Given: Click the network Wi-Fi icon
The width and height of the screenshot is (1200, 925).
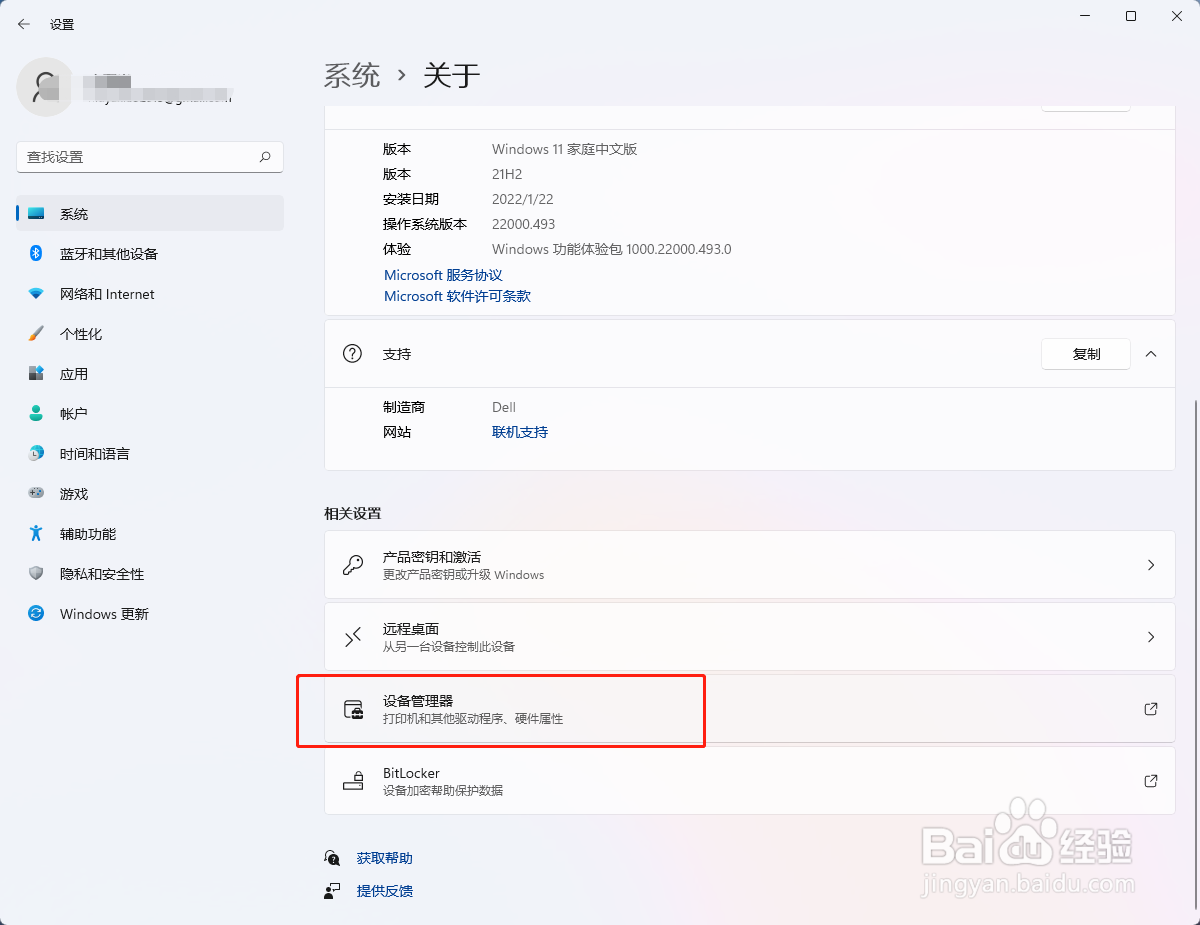Looking at the screenshot, I should (36, 294).
